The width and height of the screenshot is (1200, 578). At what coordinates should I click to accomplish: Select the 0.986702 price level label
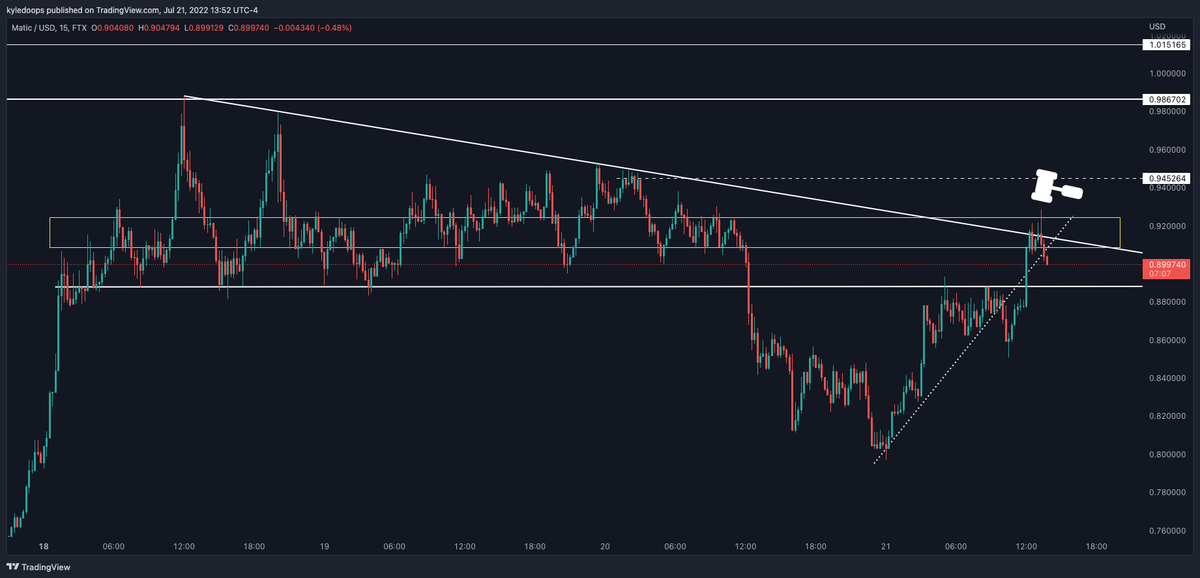coord(1165,100)
